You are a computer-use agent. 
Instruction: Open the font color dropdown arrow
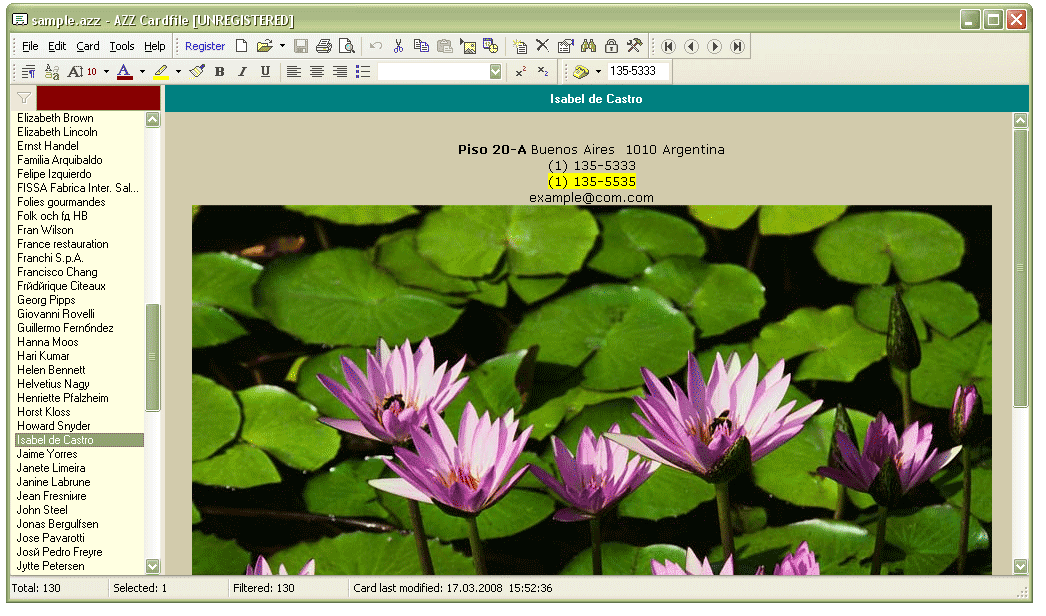click(x=142, y=71)
